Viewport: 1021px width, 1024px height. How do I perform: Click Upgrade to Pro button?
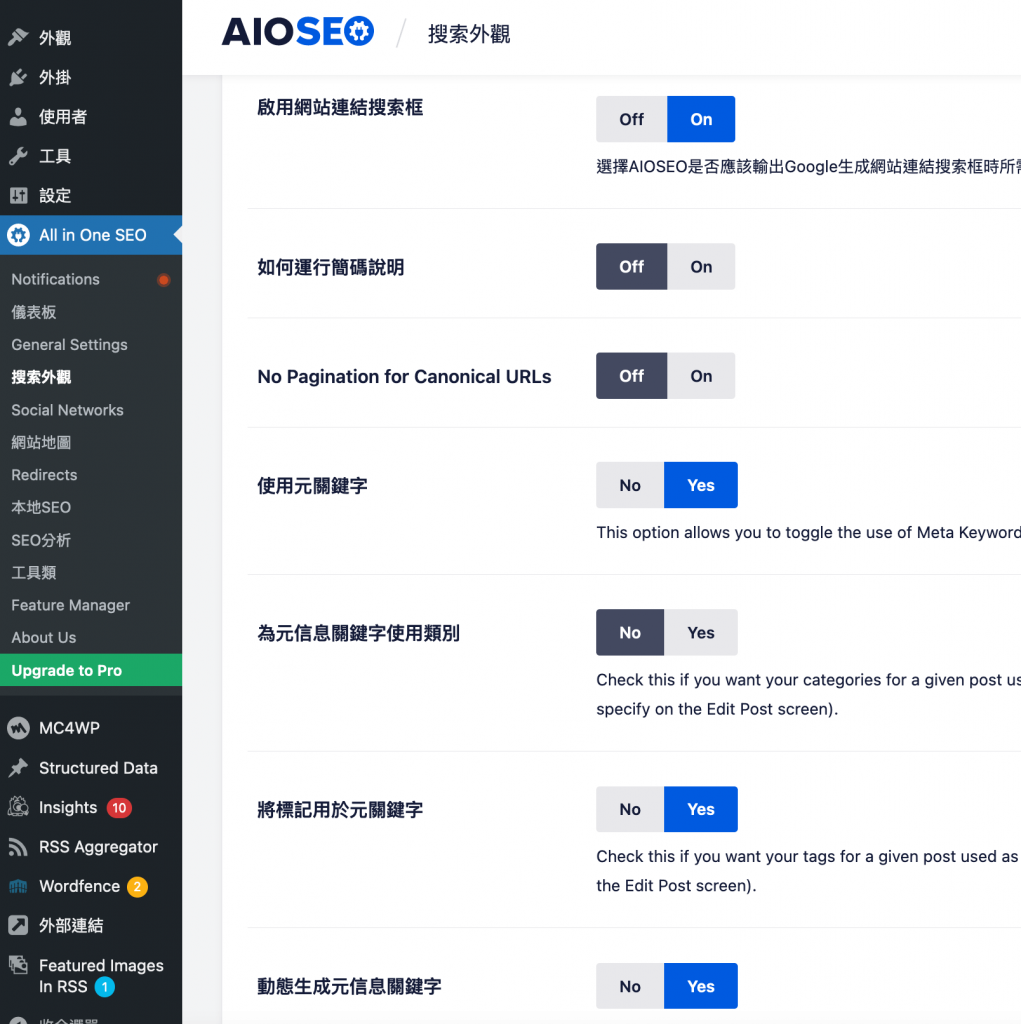[67, 670]
